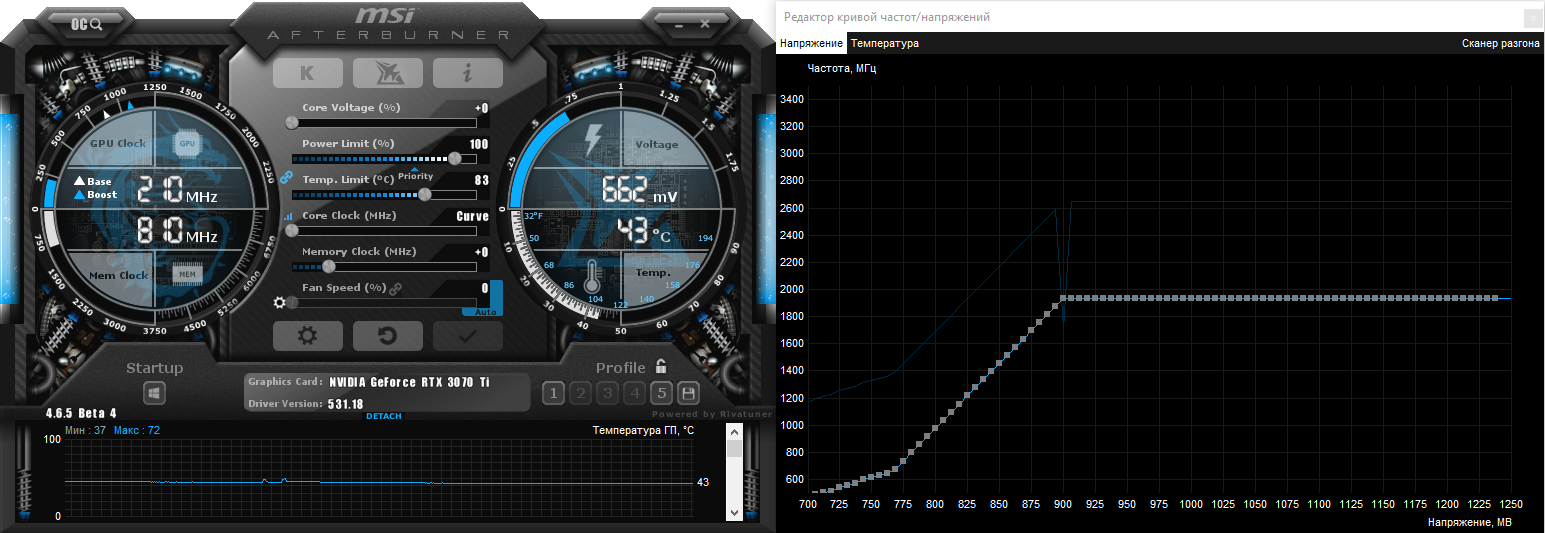Toggle fan speed Auto mode
1545x533 pixels.
pyautogui.click(x=485, y=312)
